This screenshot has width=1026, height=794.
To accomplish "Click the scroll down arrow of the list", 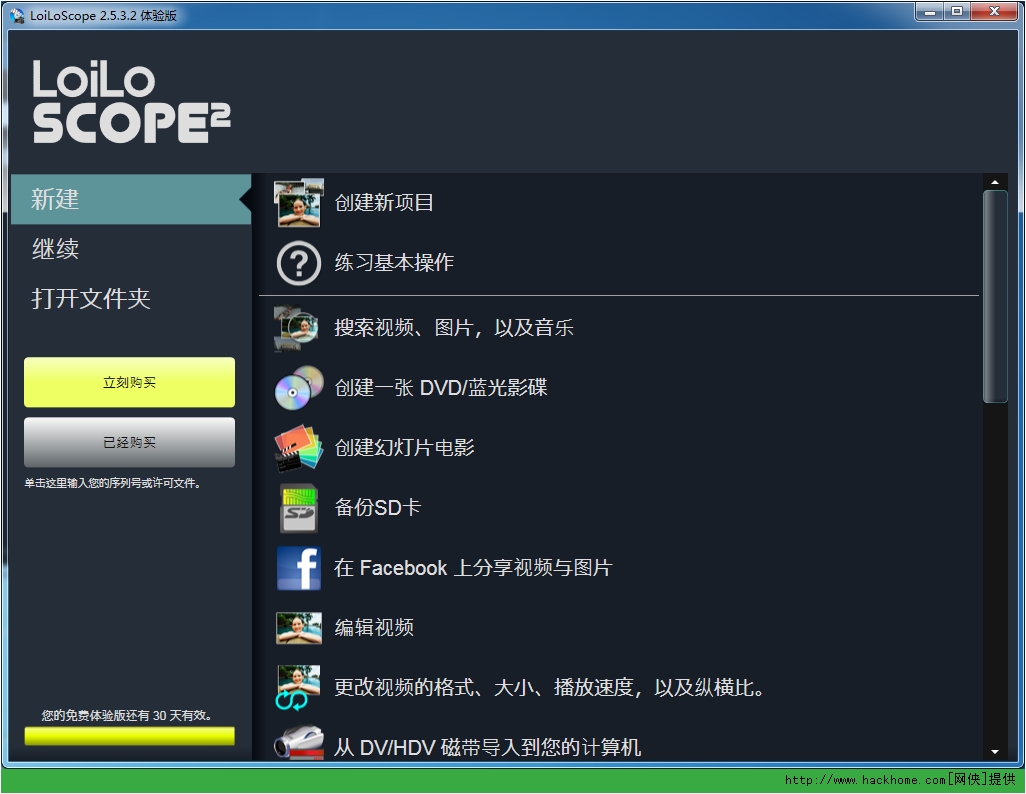I will [995, 752].
